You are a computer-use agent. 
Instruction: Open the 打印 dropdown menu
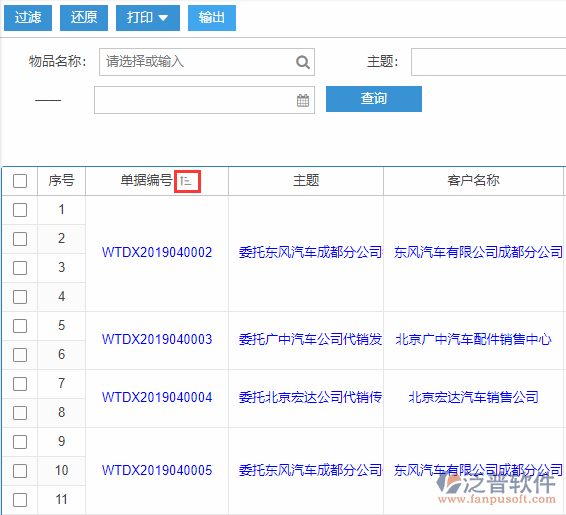click(148, 18)
